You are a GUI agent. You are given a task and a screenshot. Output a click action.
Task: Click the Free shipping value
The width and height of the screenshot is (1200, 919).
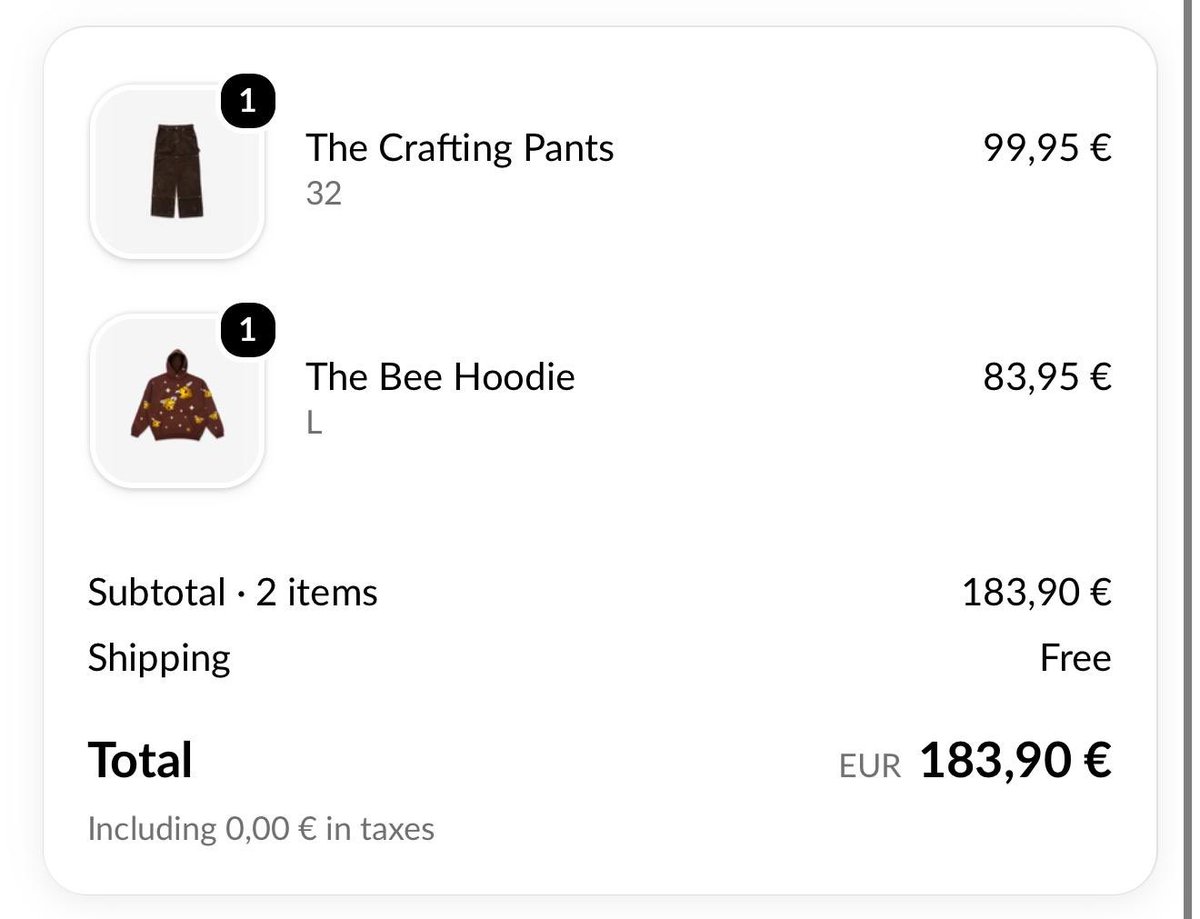tap(1076, 659)
